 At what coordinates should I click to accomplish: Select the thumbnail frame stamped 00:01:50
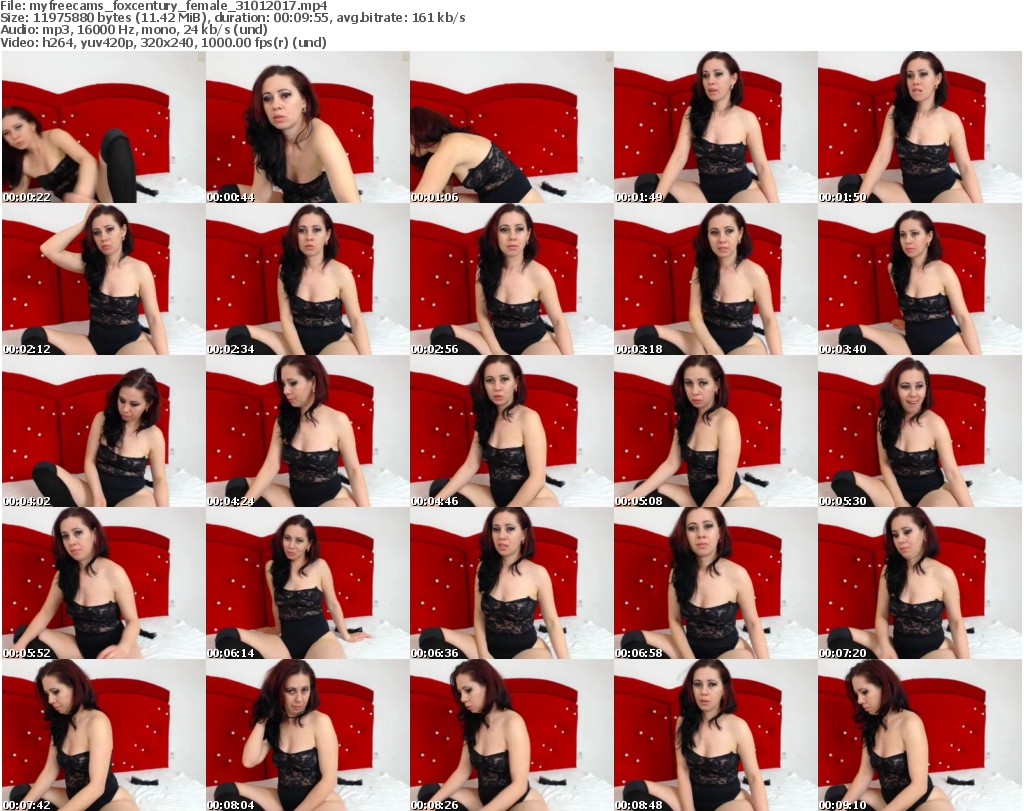(x=920, y=127)
